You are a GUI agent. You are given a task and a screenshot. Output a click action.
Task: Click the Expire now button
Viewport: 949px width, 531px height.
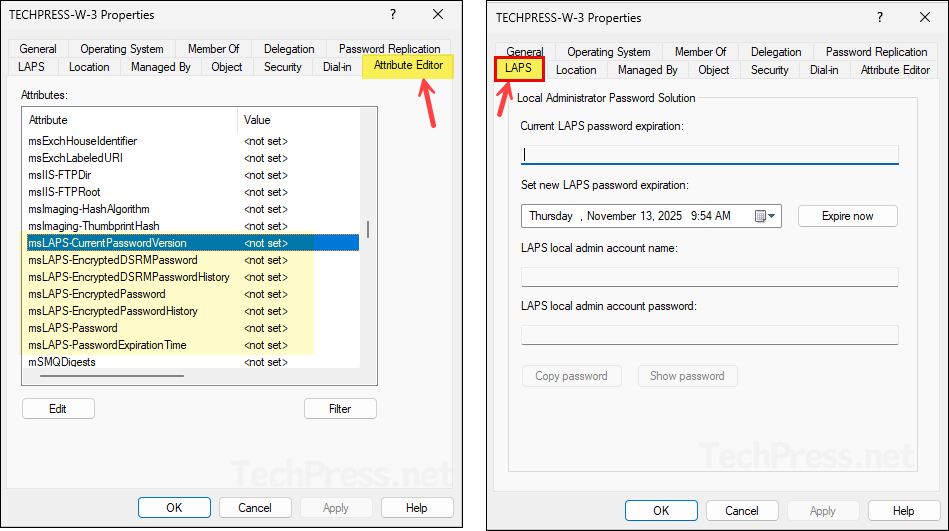[847, 216]
